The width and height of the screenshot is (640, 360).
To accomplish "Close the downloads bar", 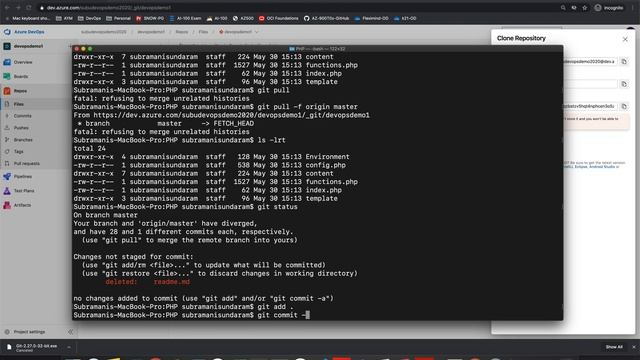I will pos(634,347).
